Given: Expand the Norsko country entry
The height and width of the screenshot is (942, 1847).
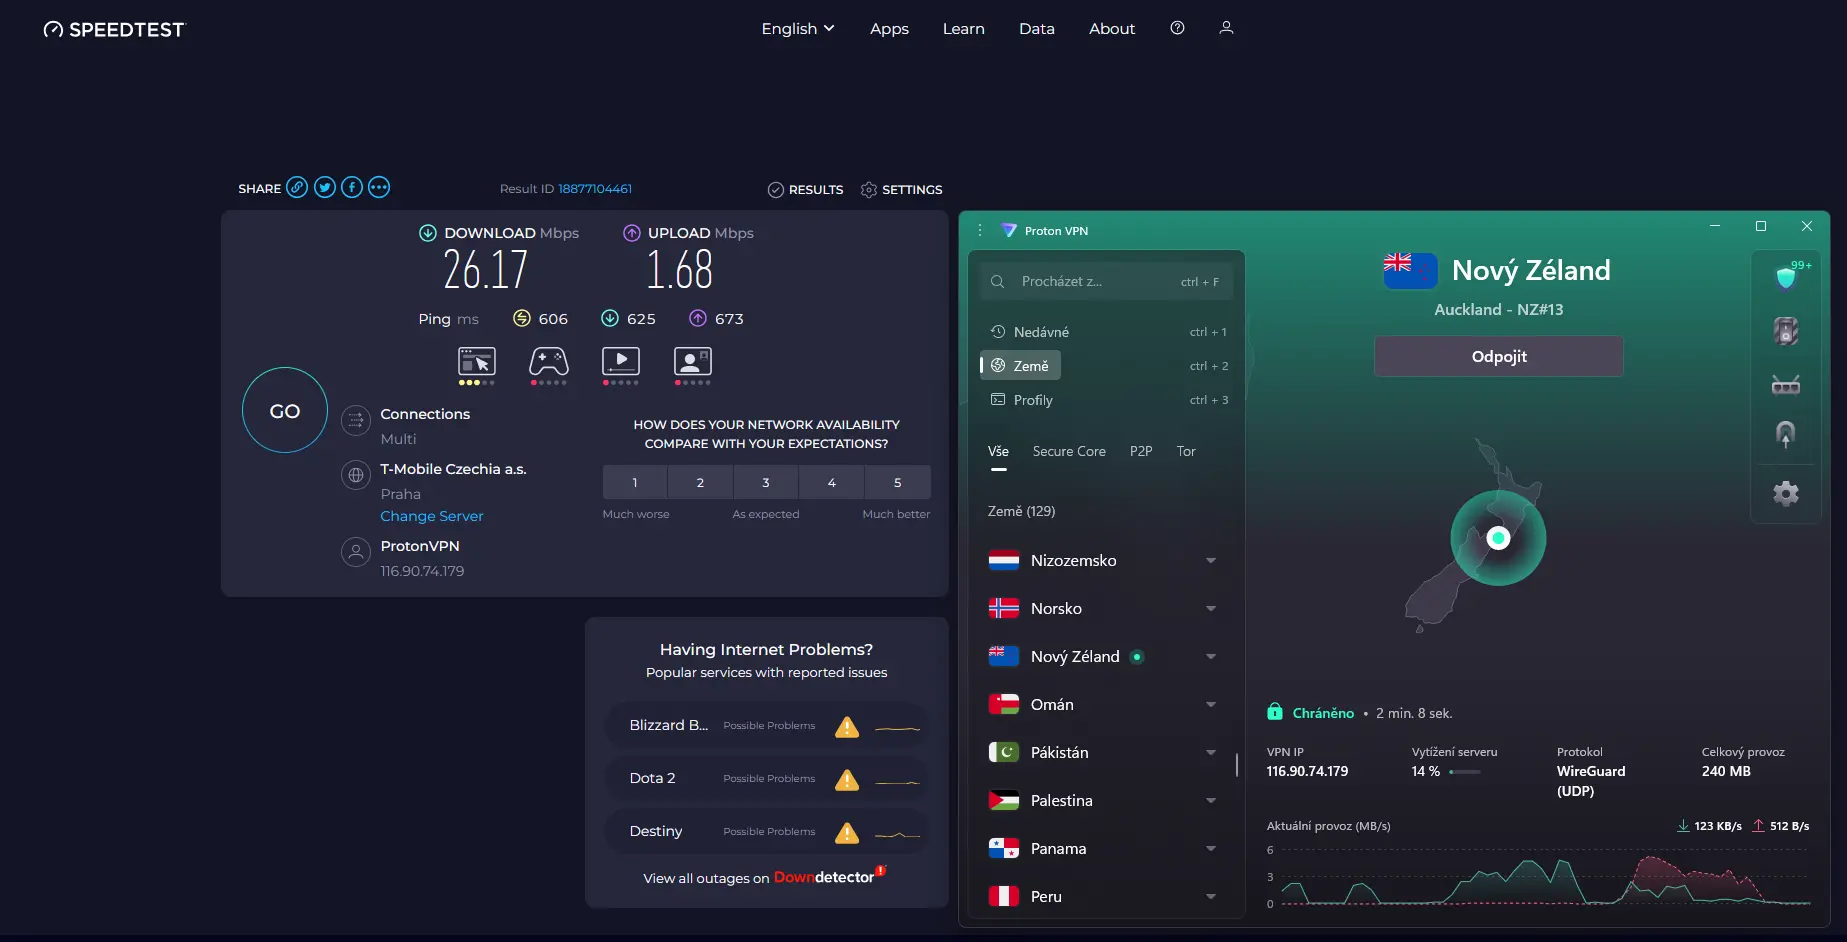Looking at the screenshot, I should pos(1210,608).
